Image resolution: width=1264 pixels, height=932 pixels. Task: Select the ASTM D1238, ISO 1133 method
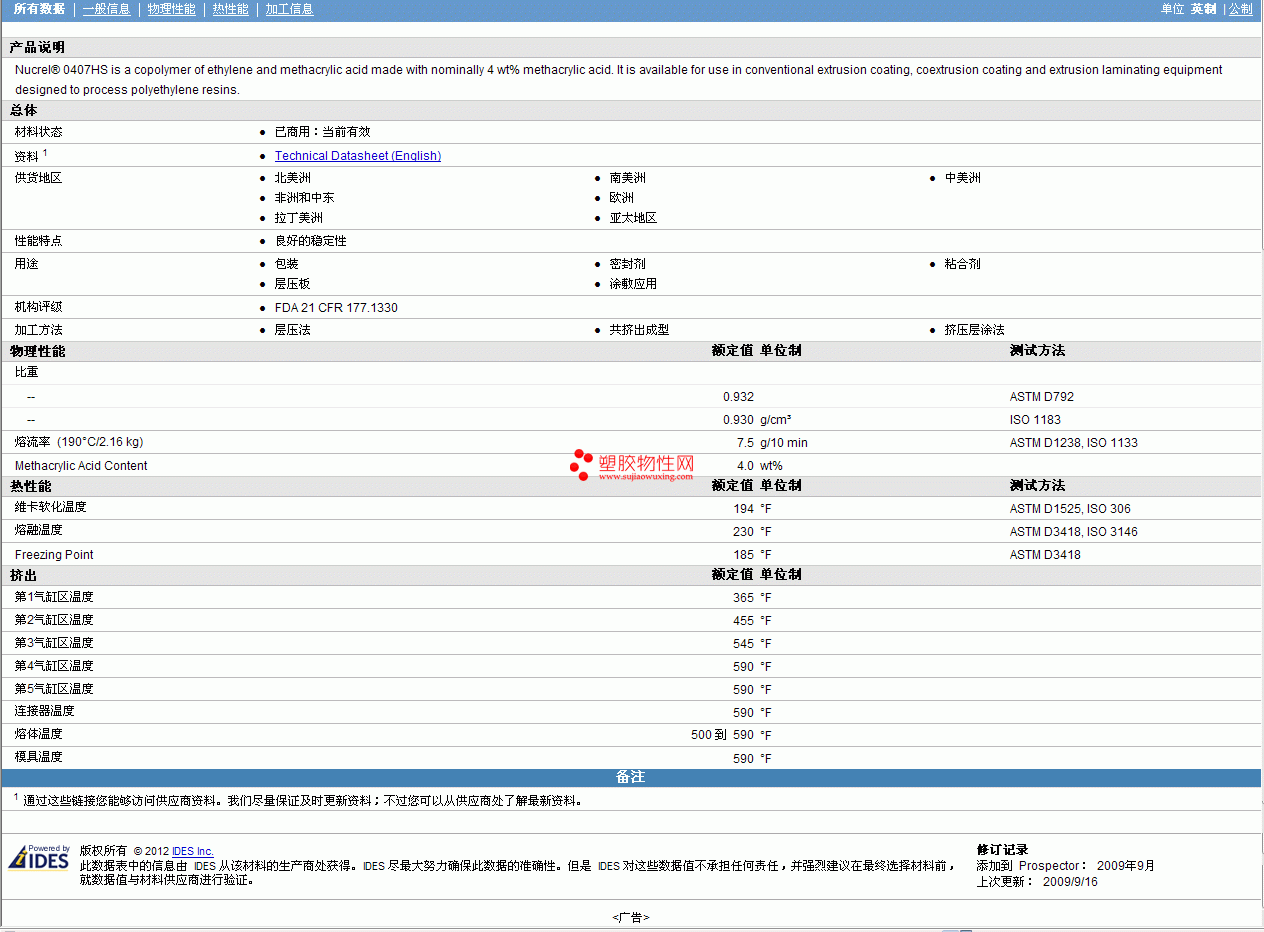(1074, 443)
